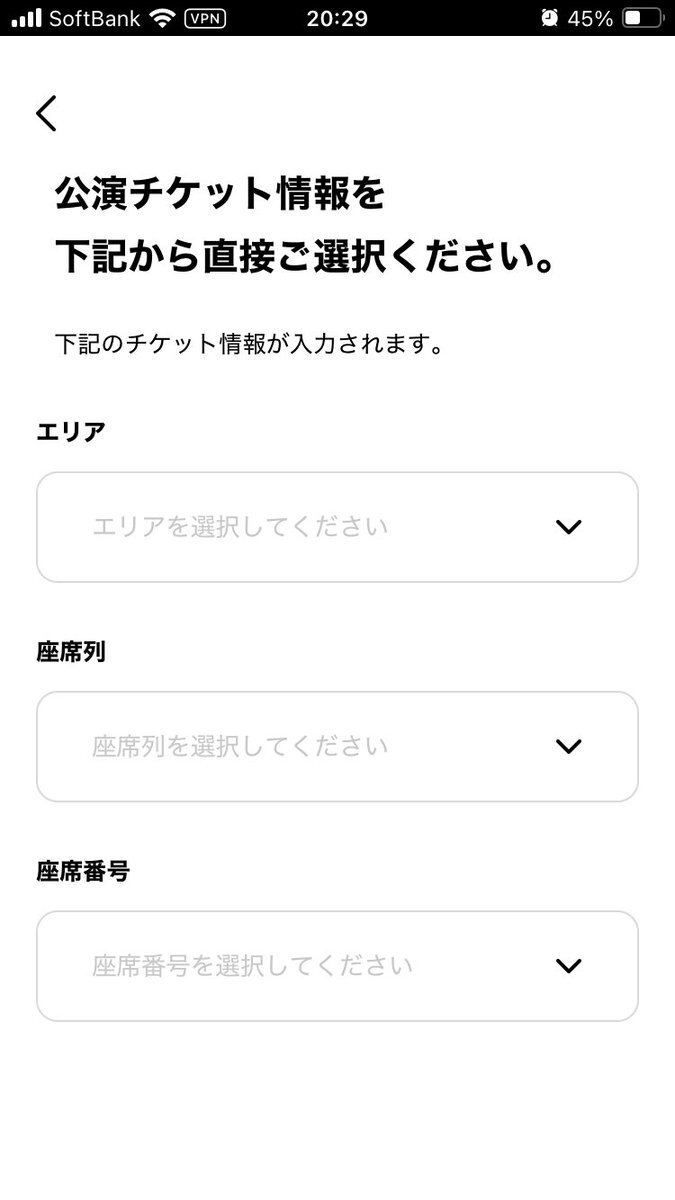
Task: Click the alarm clock status icon
Action: click(549, 18)
